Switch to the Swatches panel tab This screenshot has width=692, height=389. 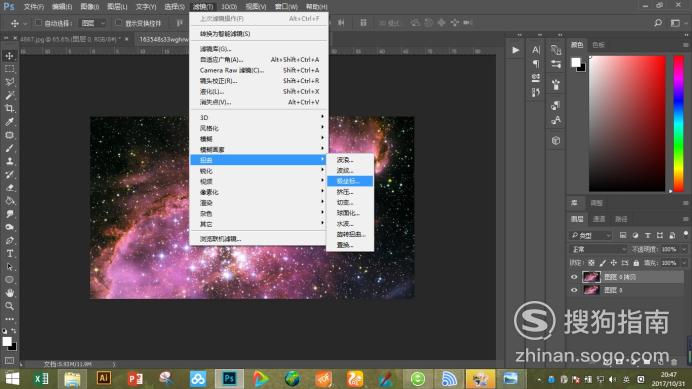point(598,45)
